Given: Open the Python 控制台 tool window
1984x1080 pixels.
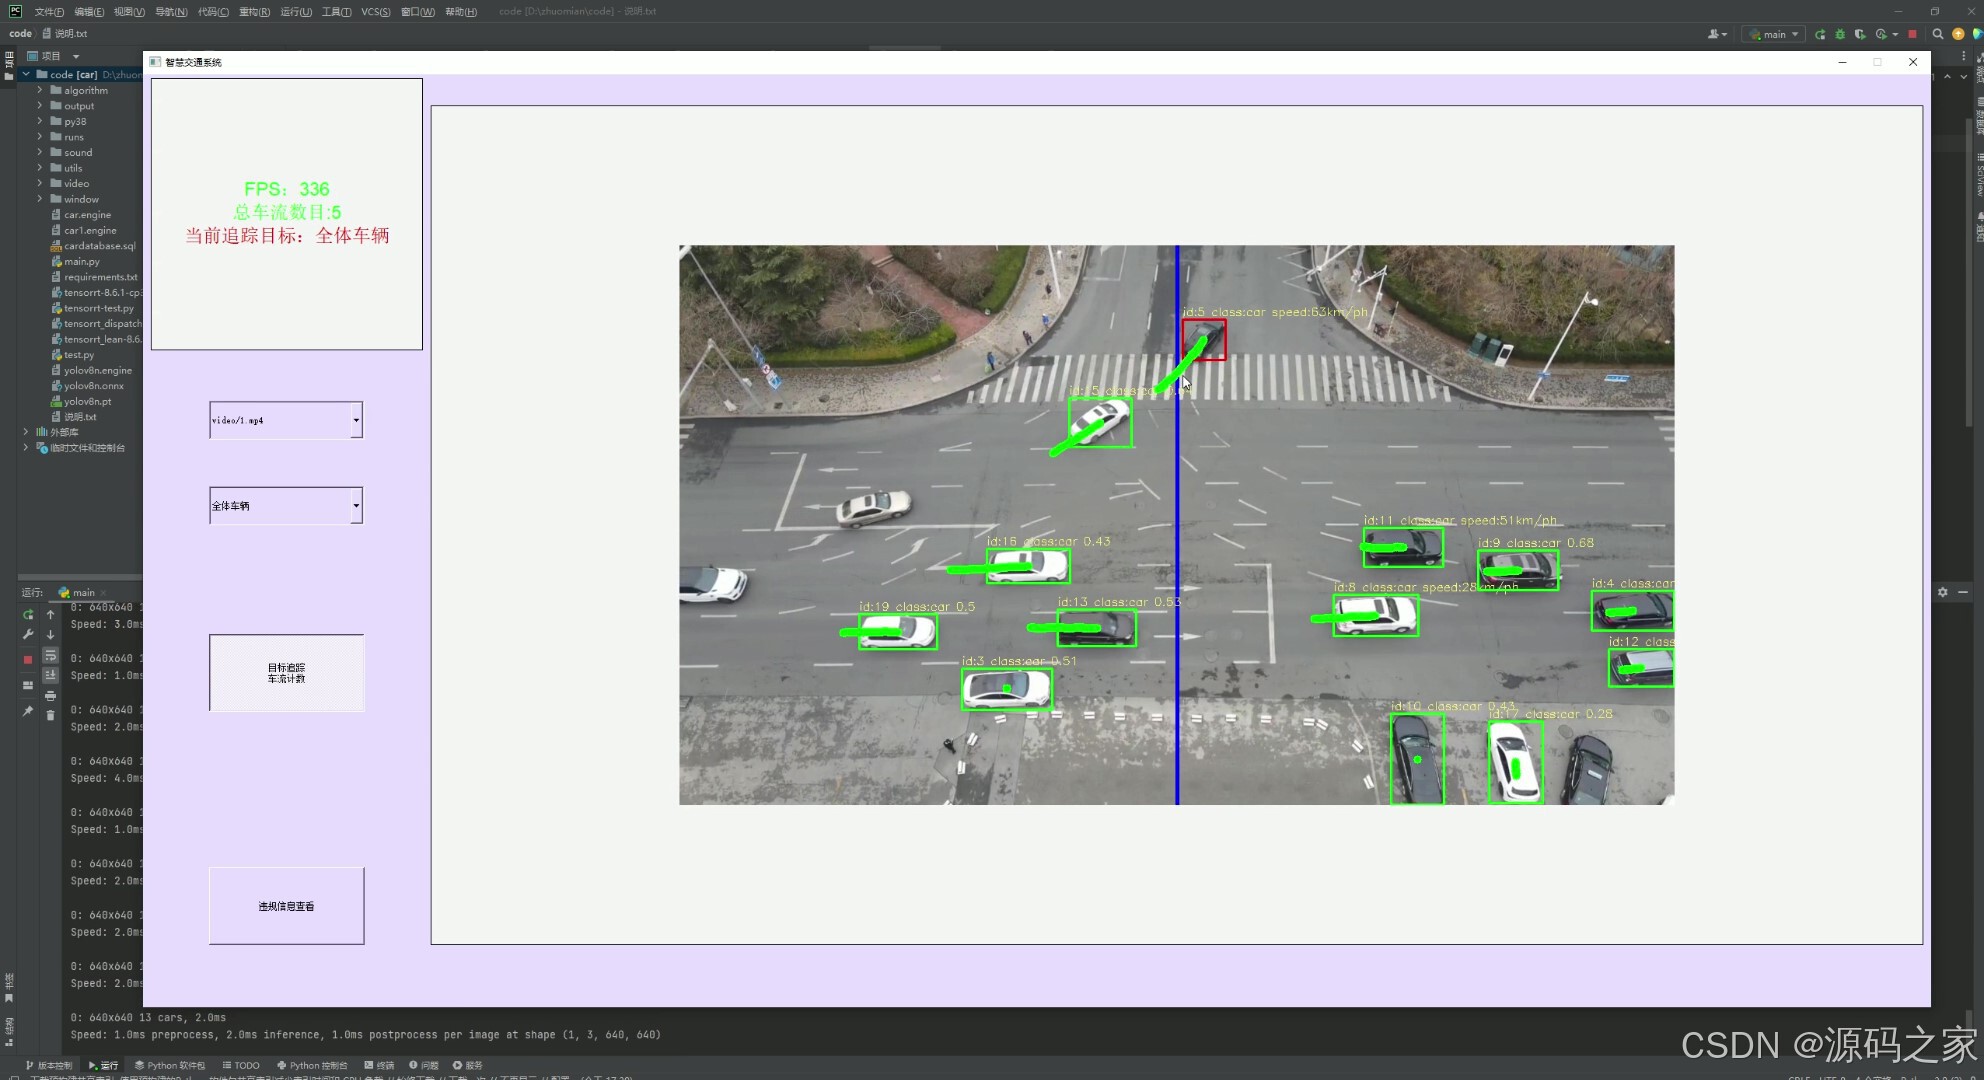Looking at the screenshot, I should (x=312, y=1065).
